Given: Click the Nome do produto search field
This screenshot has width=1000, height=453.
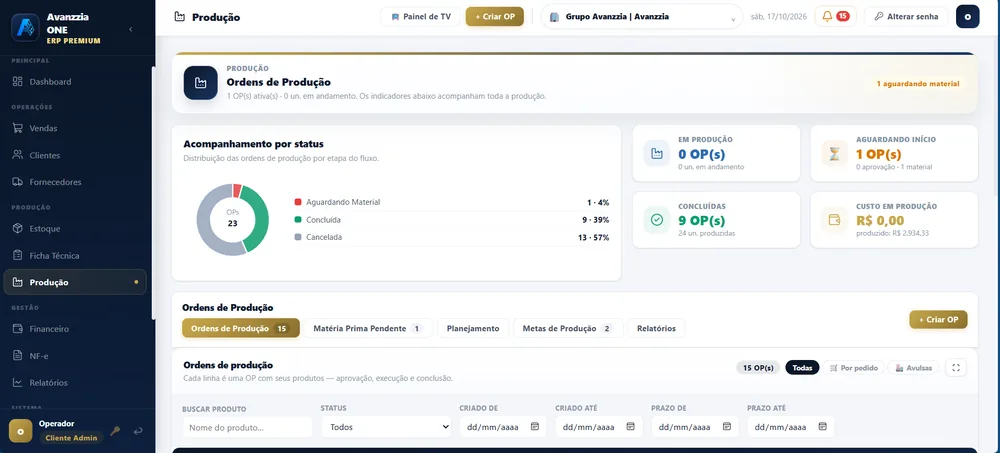Looking at the screenshot, I should [247, 427].
